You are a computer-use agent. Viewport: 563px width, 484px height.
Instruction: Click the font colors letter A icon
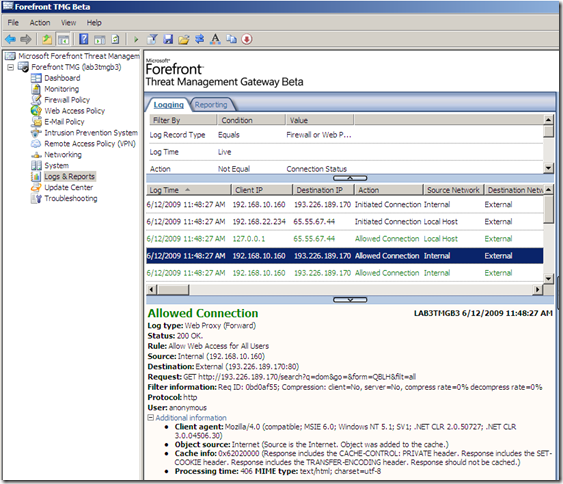click(215, 39)
